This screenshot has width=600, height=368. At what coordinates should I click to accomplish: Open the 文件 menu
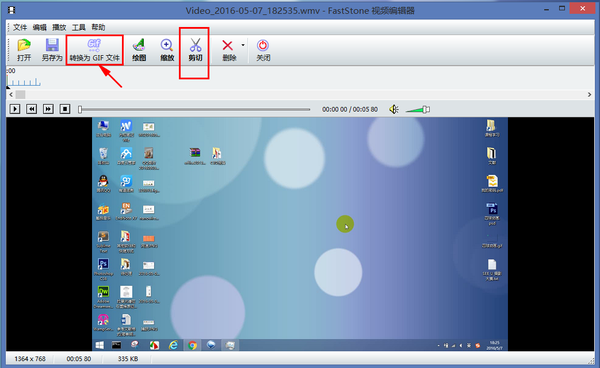[20, 27]
